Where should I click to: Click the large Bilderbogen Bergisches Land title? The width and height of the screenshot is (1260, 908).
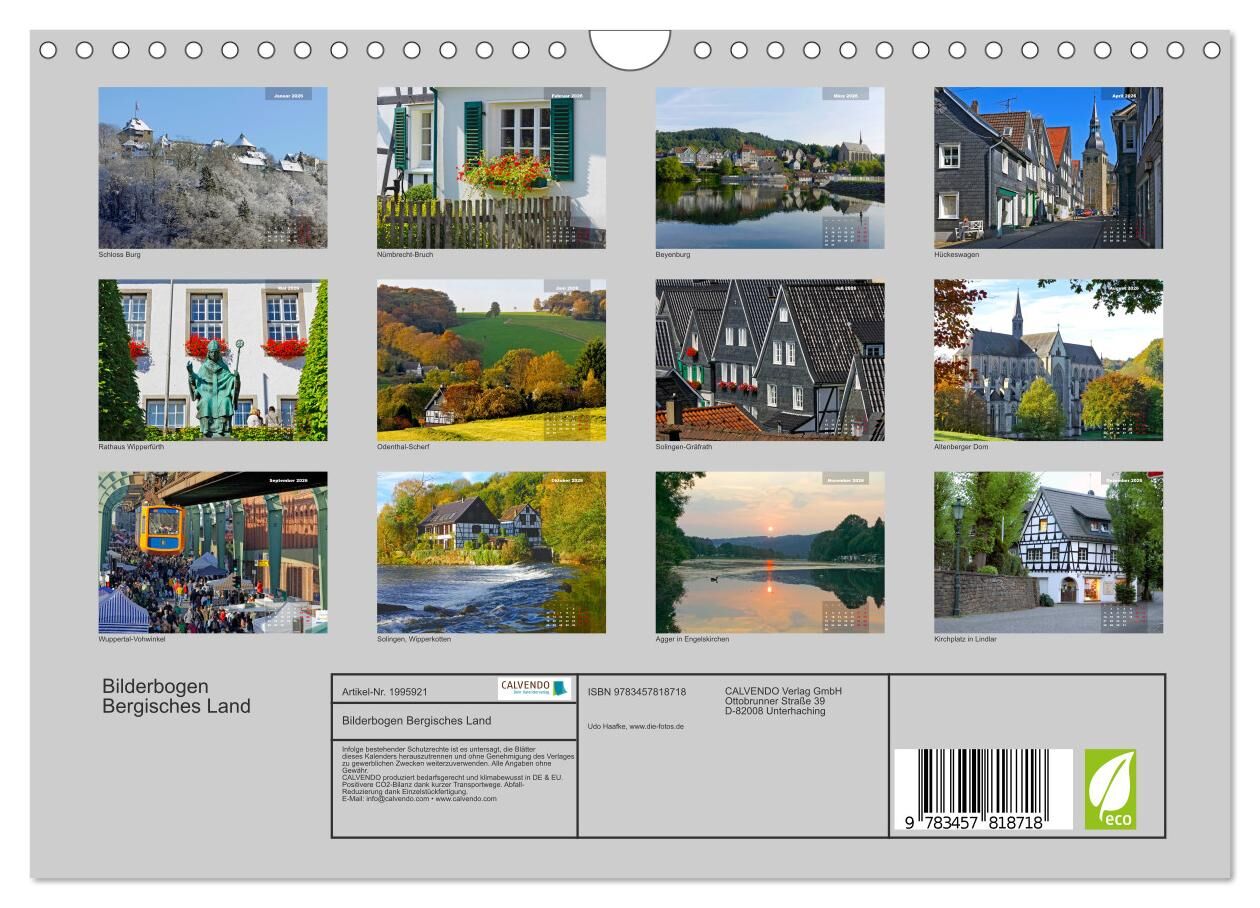click(176, 696)
